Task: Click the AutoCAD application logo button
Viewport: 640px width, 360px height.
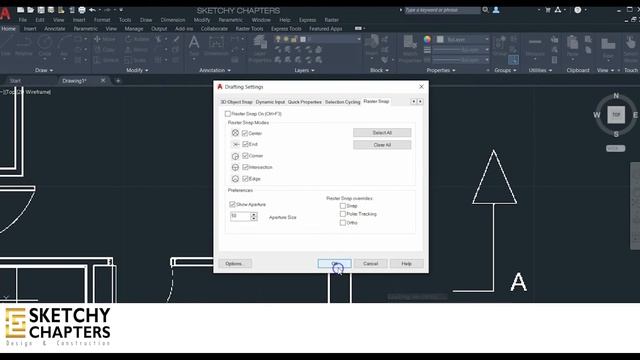Action: pos(4,13)
